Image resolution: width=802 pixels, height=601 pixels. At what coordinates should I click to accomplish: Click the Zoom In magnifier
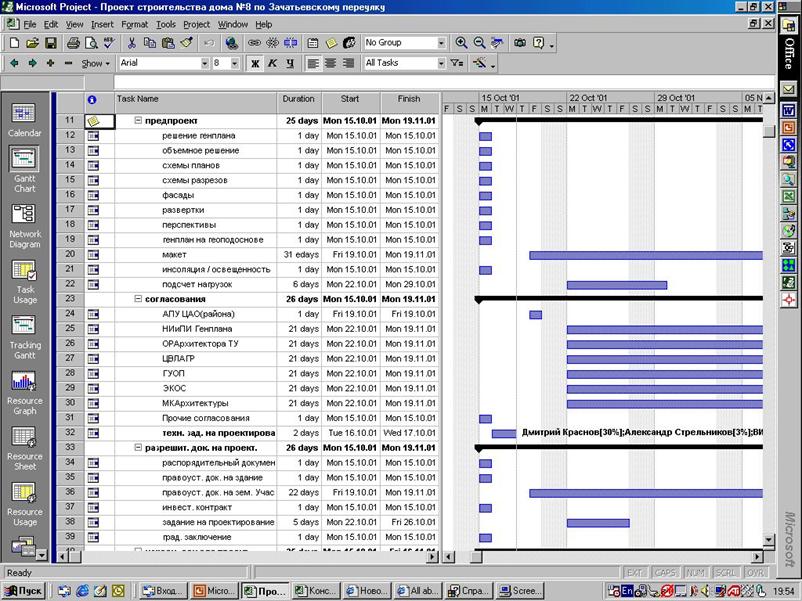click(x=461, y=43)
